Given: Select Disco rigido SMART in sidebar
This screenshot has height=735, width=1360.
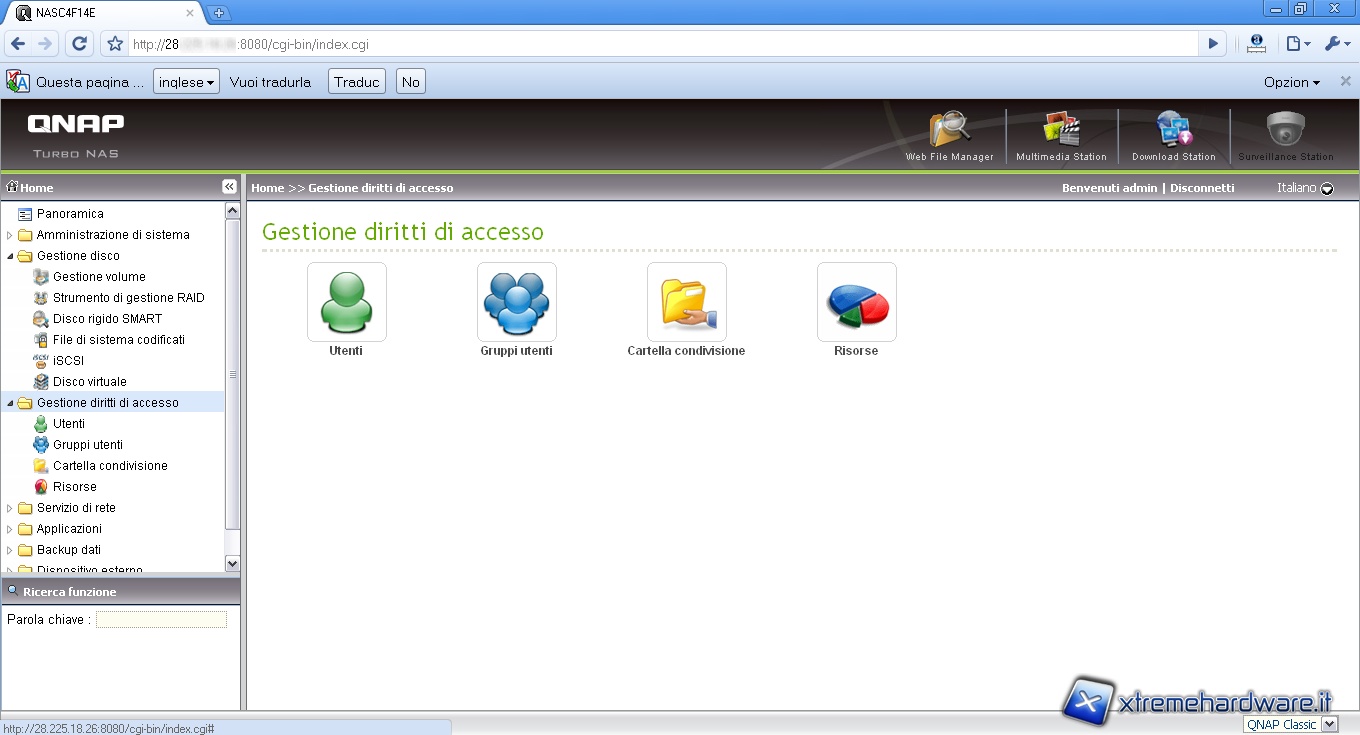Looking at the screenshot, I should tap(107, 319).
